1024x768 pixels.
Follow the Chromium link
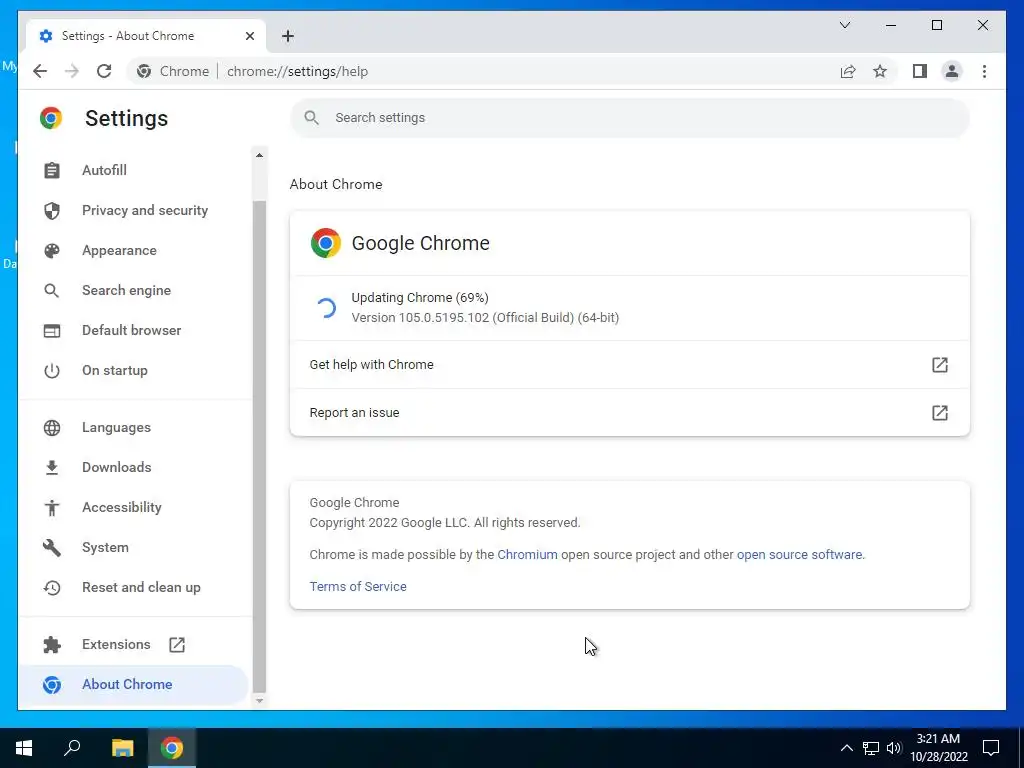click(528, 554)
